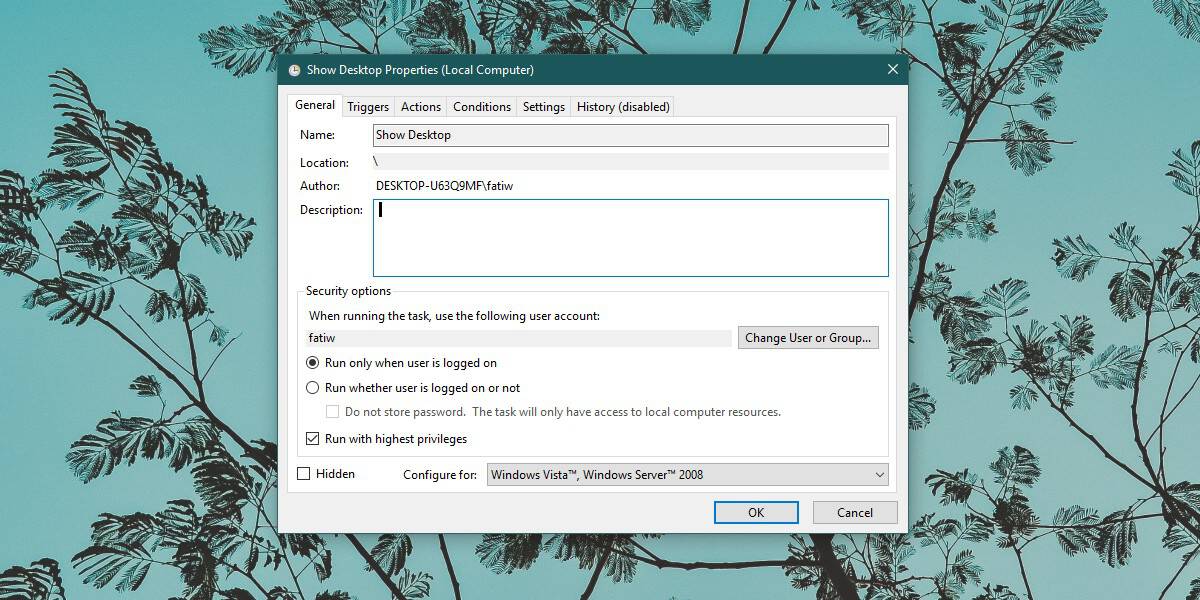Toggle Do not store password checkbox
Screen dimensions: 1200x600
click(x=333, y=412)
